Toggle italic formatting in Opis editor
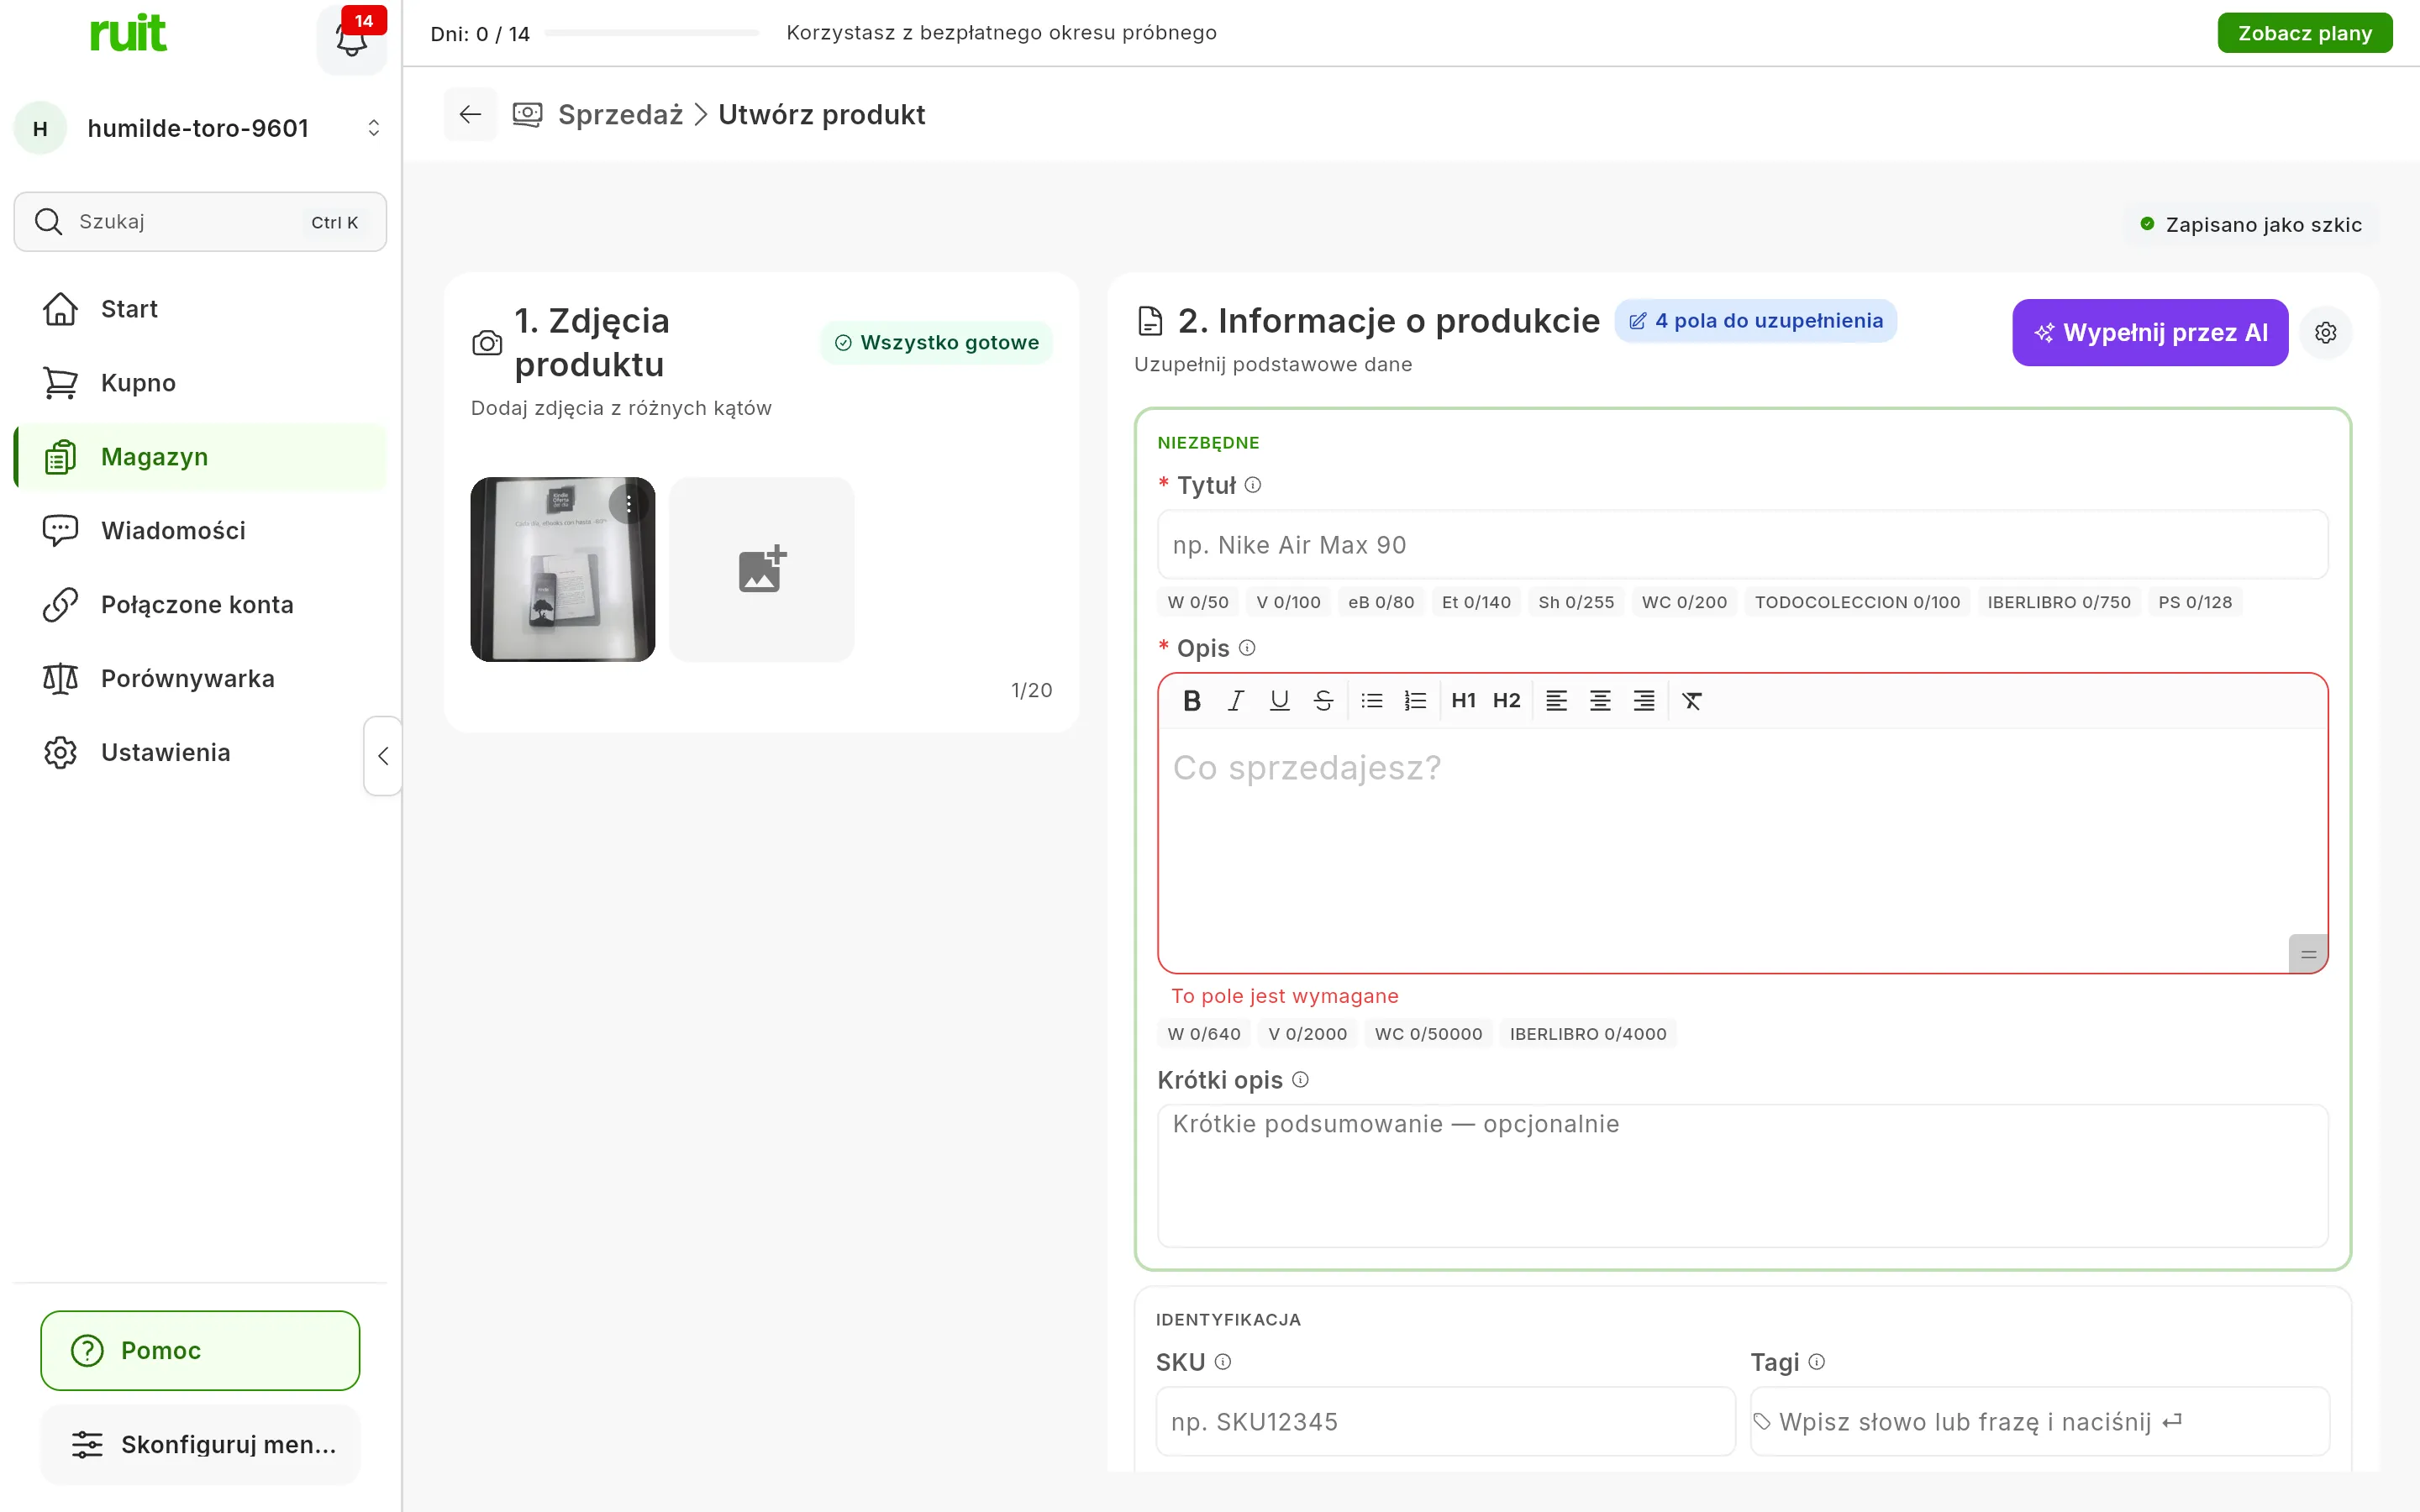 pos(1235,701)
